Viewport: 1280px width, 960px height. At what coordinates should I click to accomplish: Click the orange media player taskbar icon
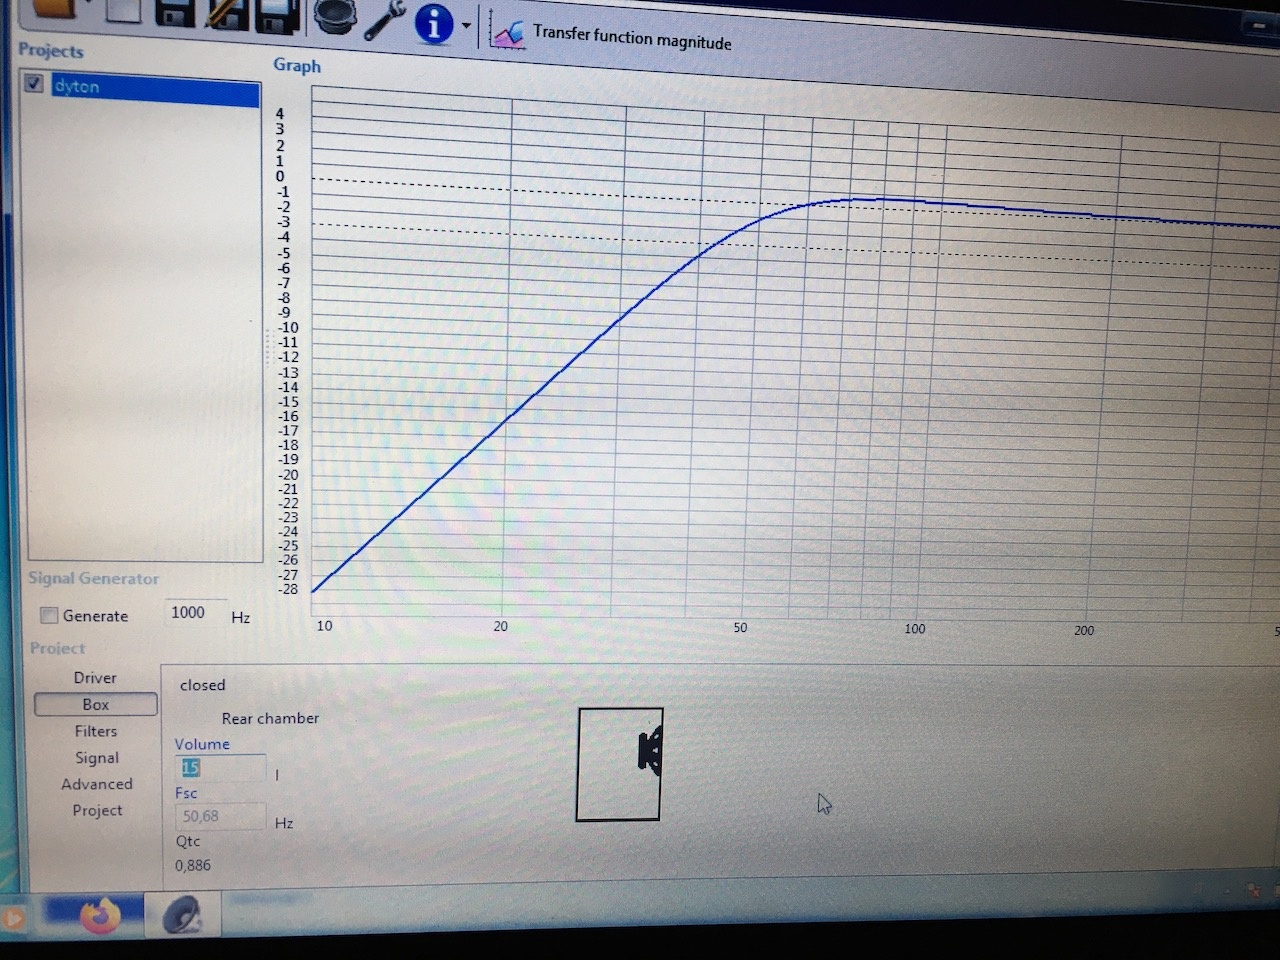coord(11,917)
